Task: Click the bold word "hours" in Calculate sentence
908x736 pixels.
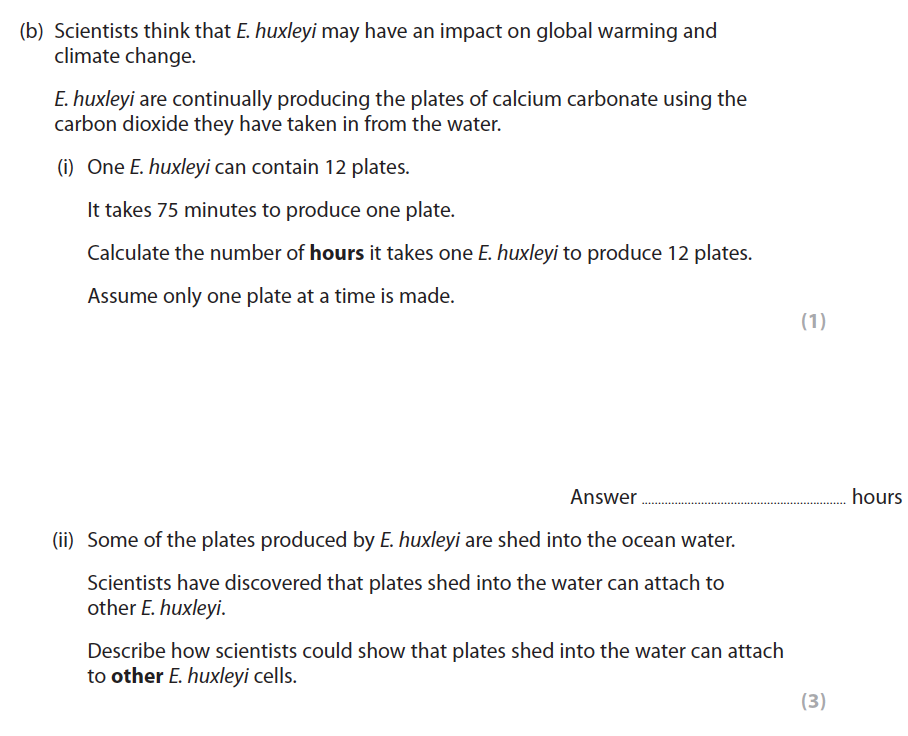Action: click(x=336, y=253)
